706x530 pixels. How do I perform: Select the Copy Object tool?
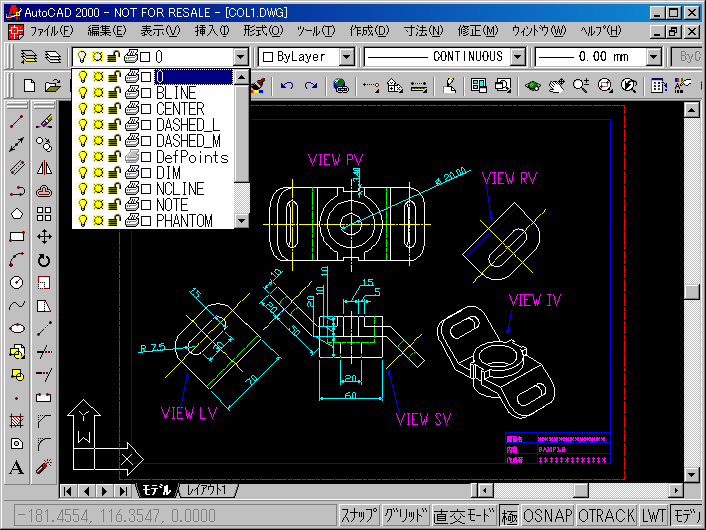click(44, 145)
